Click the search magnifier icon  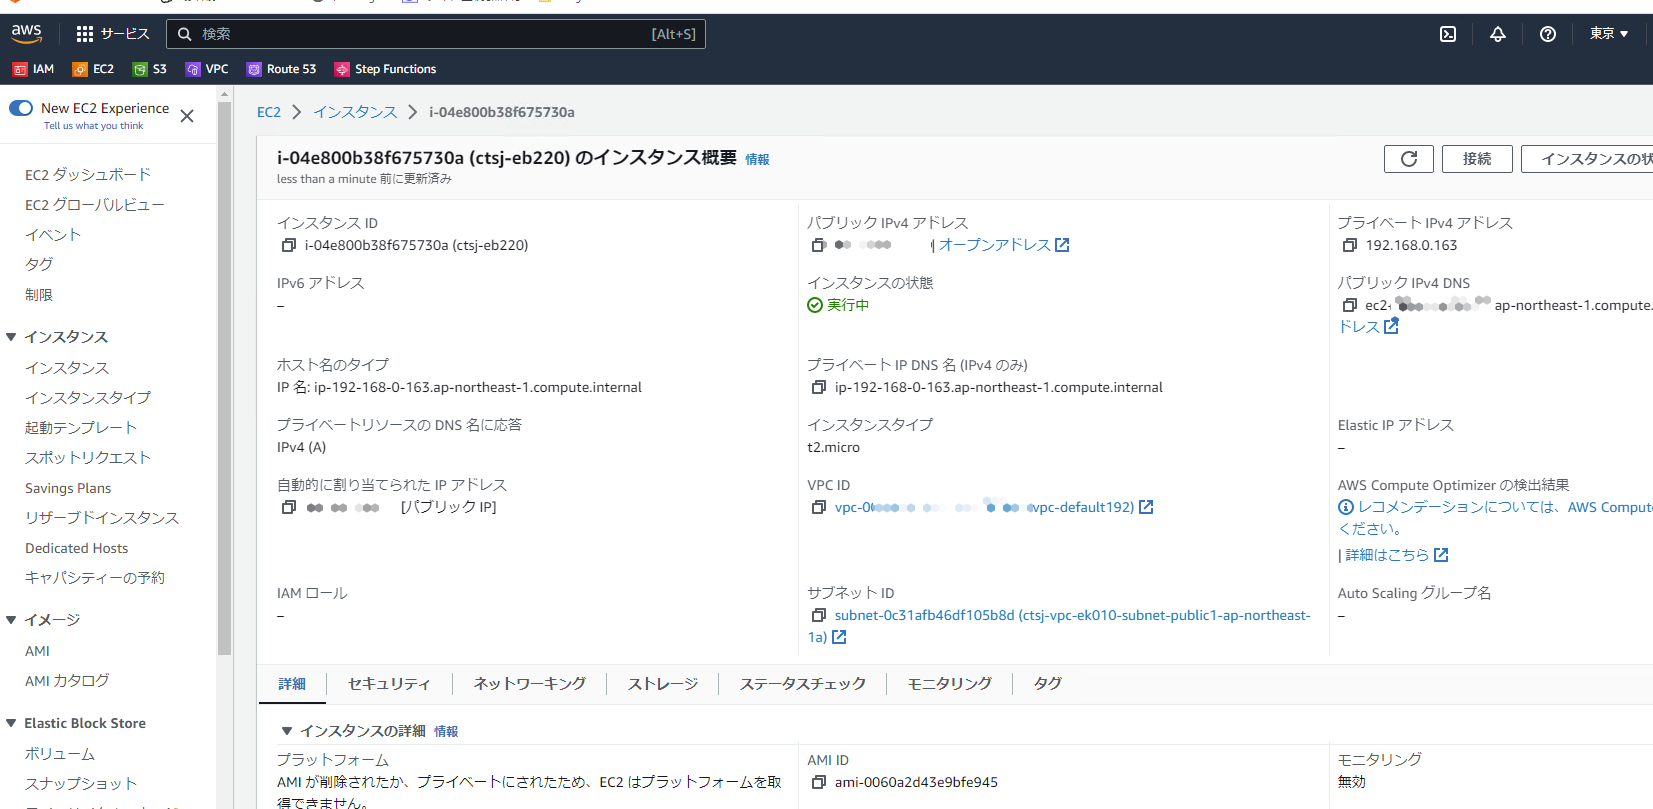184,34
